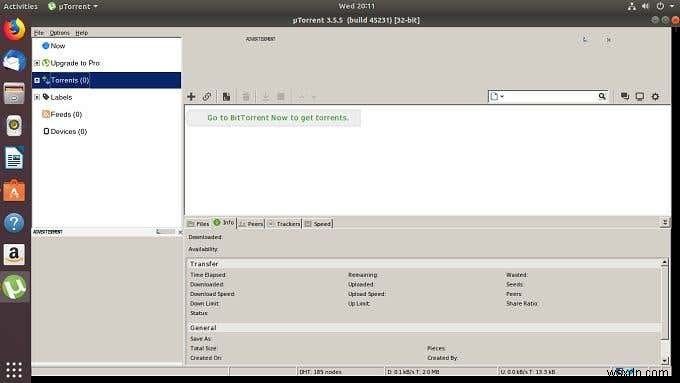The image size is (680, 383).
Task: Launch Rhythmbox from the dock
Action: pos(14,125)
